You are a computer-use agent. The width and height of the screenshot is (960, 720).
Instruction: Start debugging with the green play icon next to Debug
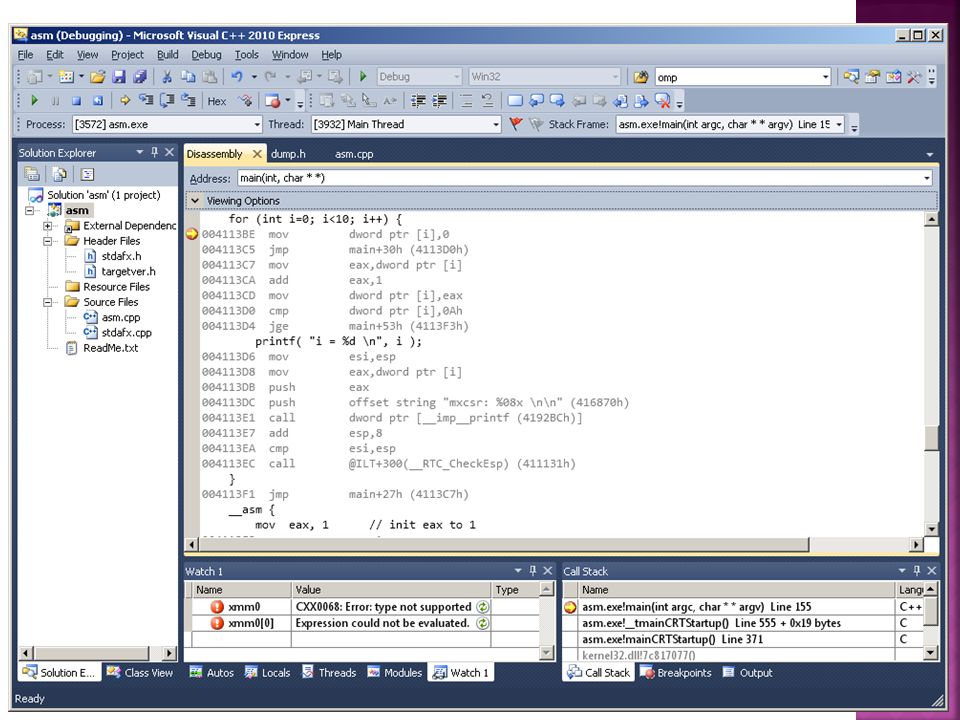tap(362, 77)
